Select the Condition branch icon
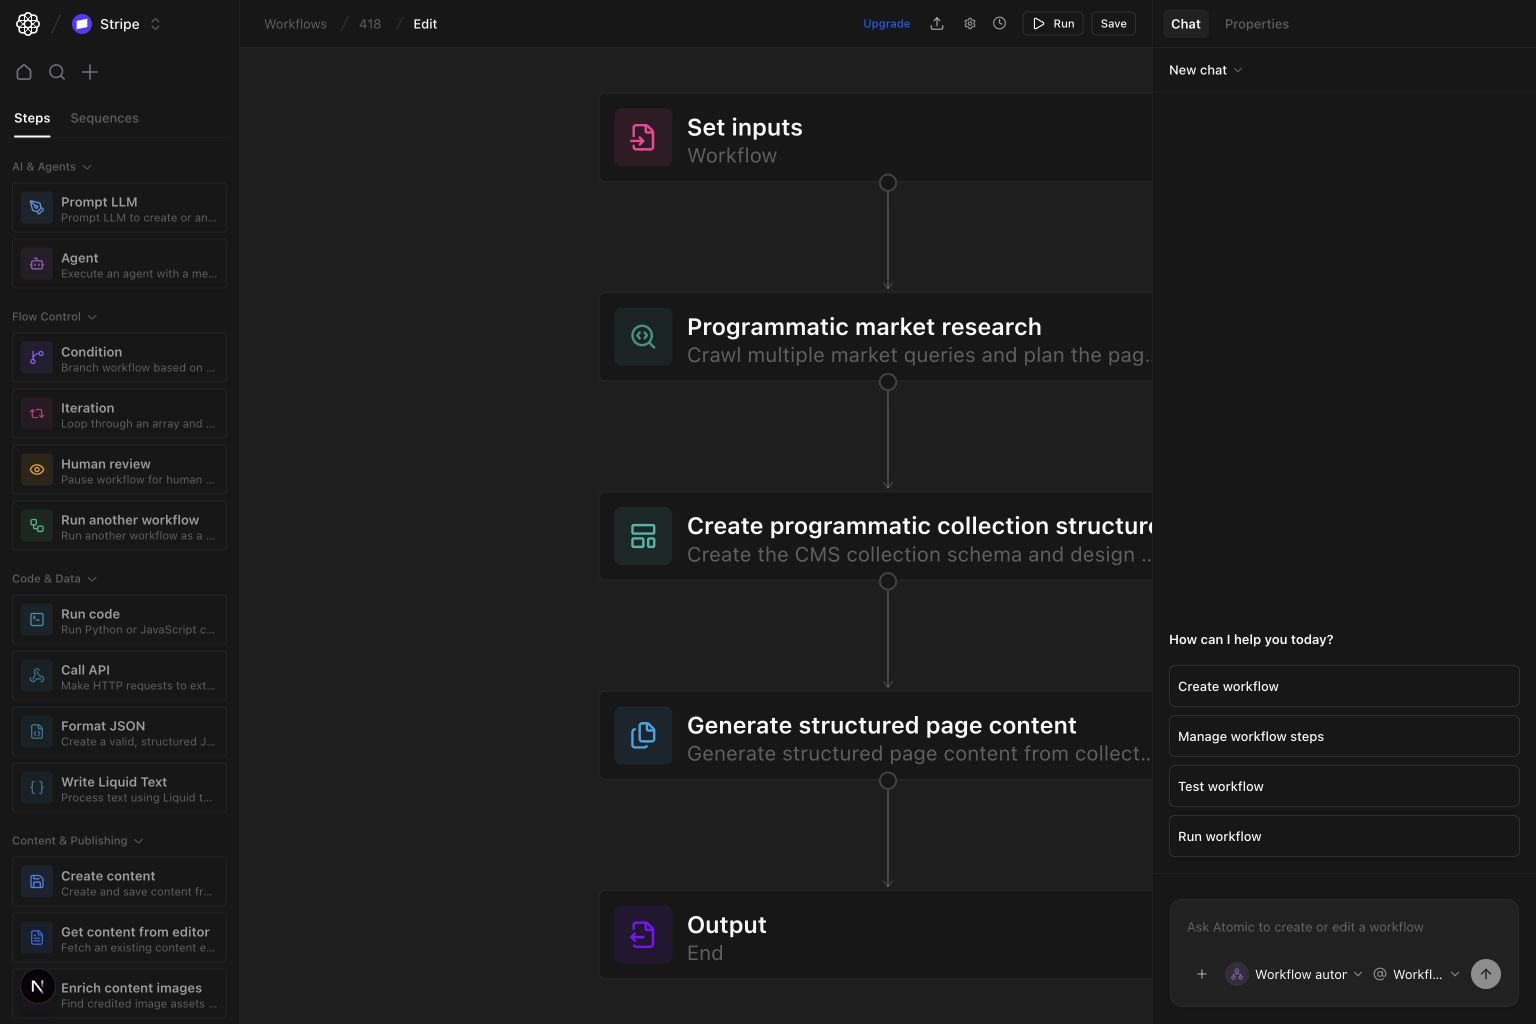This screenshot has height=1024, width=1536. pos(37,358)
